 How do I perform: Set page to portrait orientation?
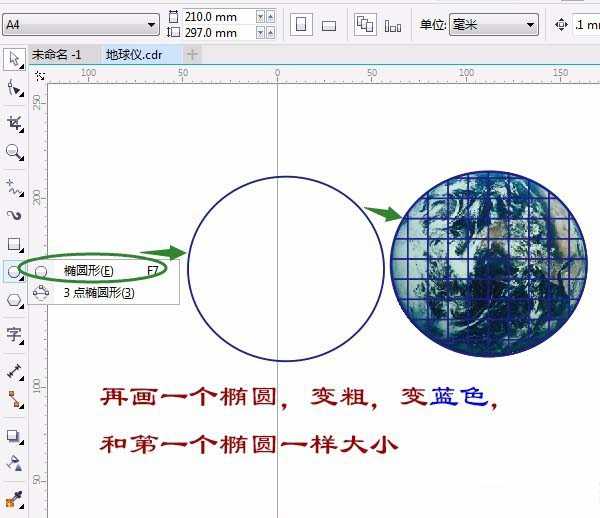[301, 25]
